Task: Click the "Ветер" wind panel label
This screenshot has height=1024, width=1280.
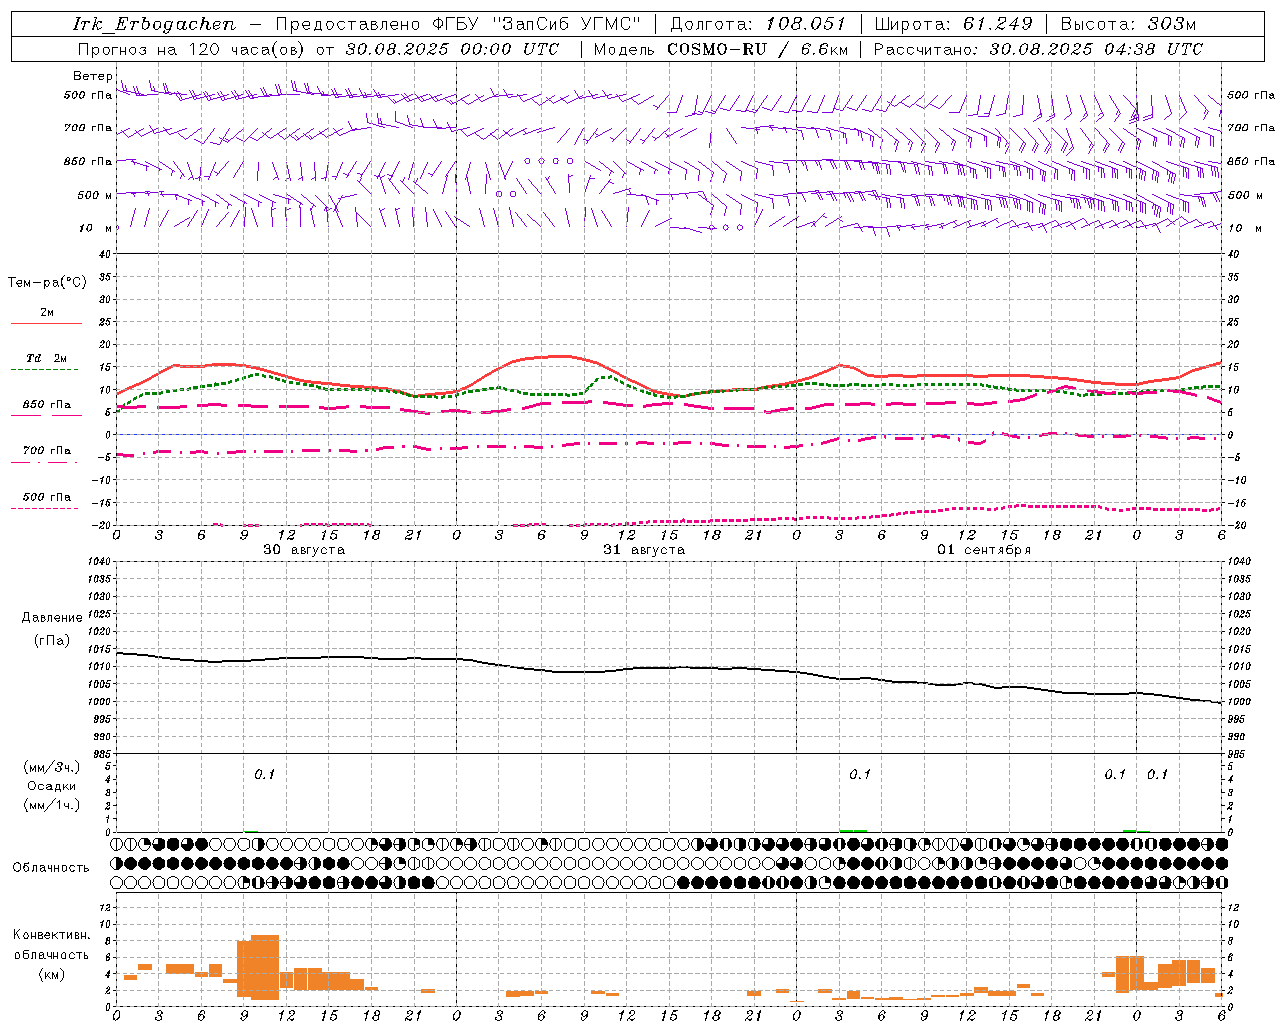Action: coord(92,77)
